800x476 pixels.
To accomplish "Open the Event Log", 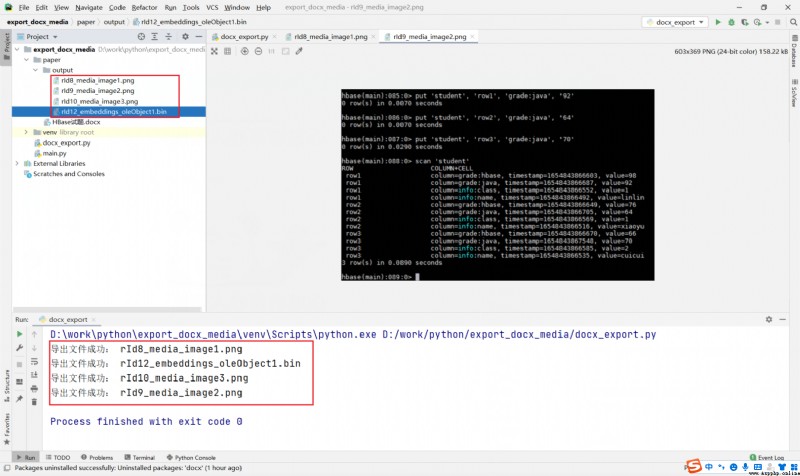I will 766,458.
